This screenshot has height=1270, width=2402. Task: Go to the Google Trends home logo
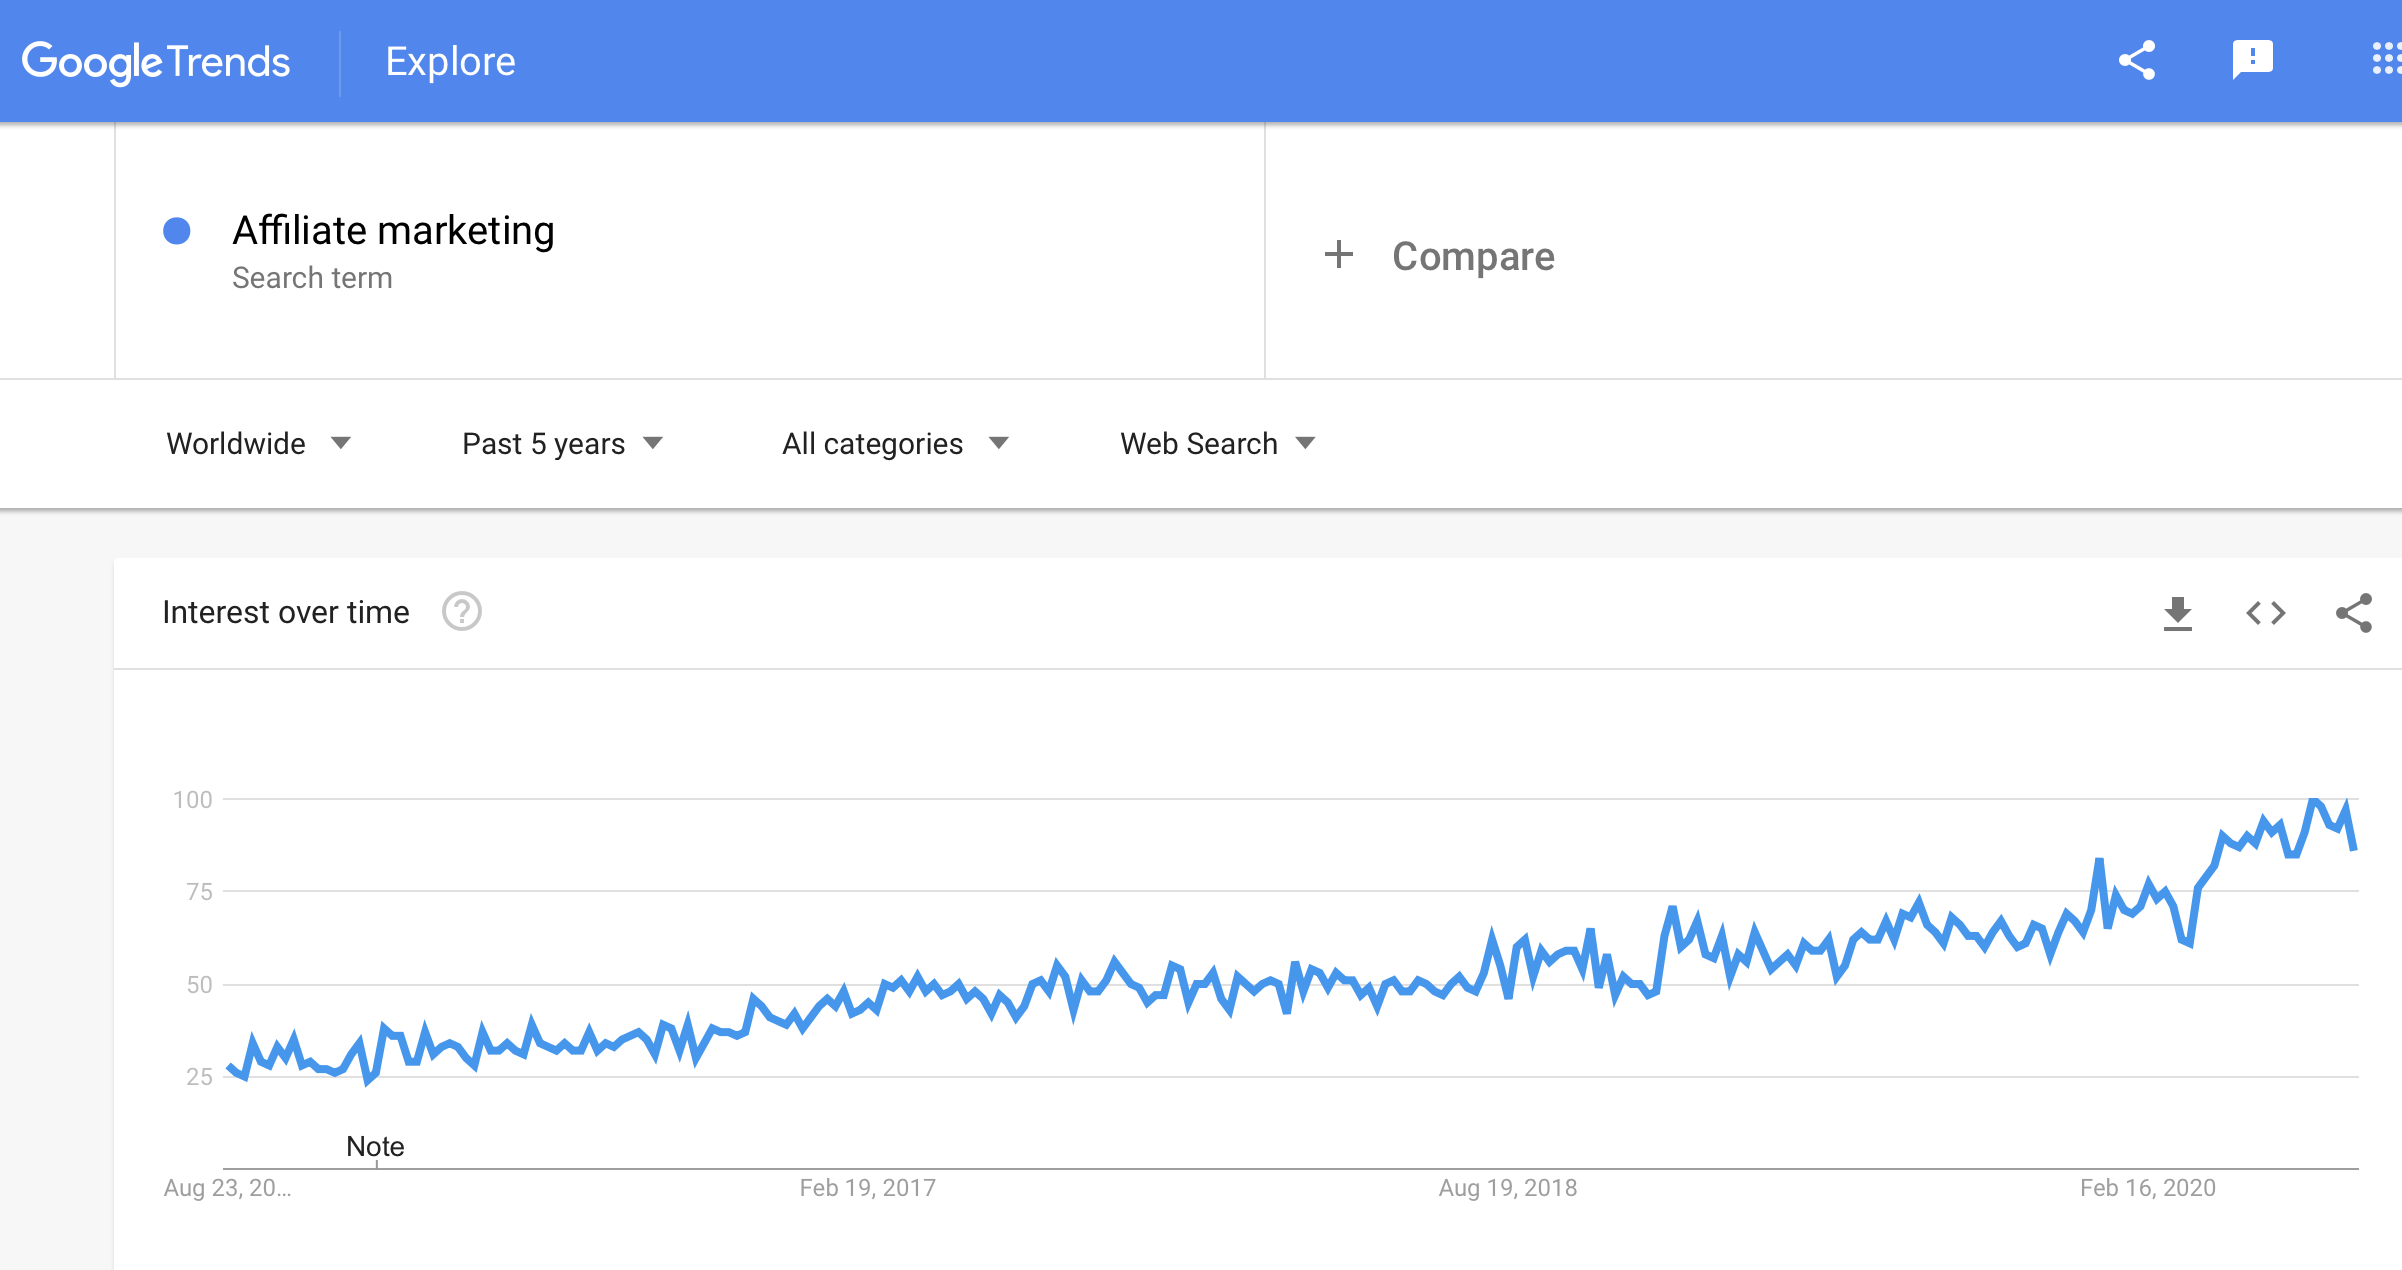pyautogui.click(x=156, y=62)
